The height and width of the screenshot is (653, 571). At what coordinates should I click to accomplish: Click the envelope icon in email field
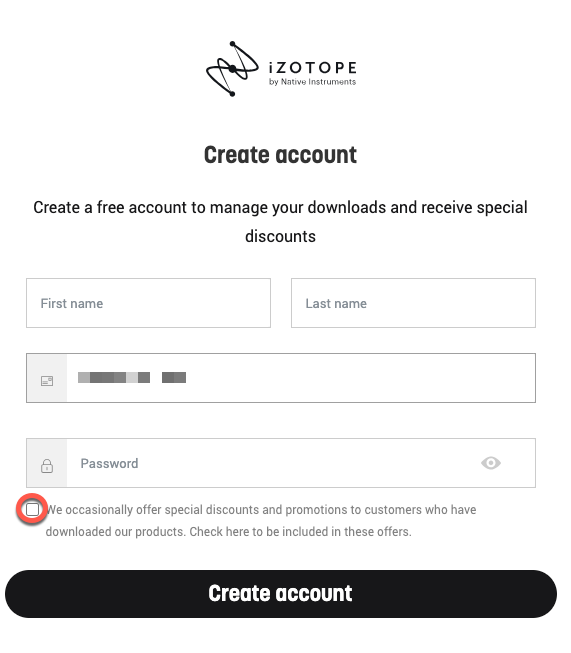[47, 381]
